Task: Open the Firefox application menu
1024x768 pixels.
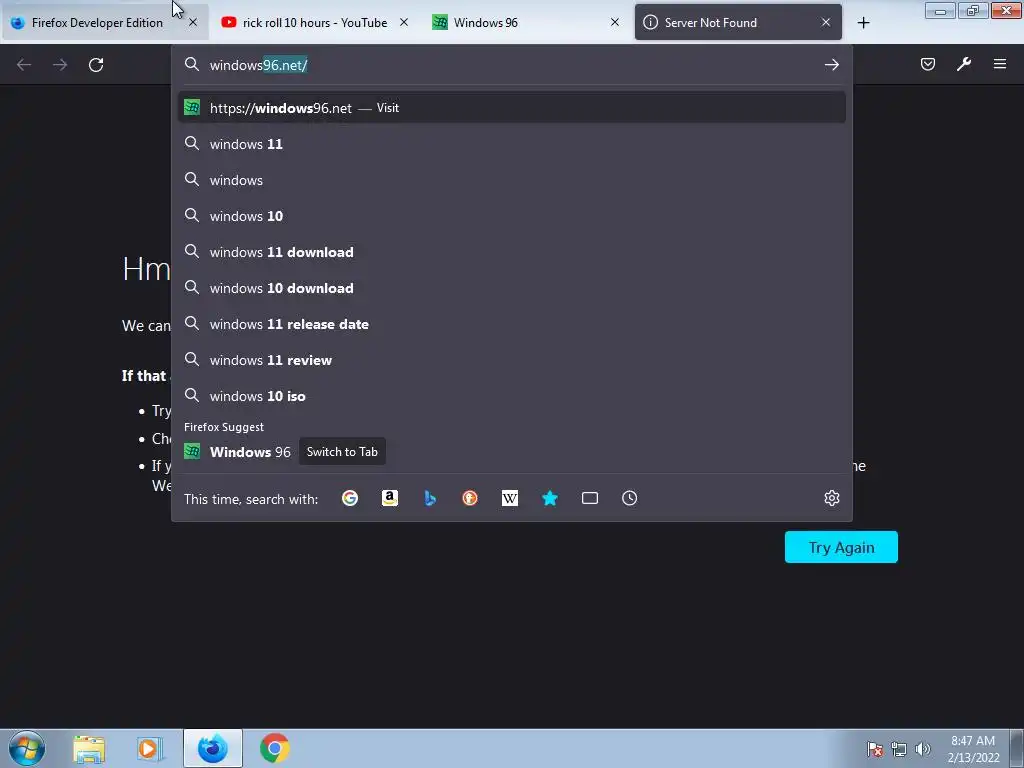Action: pos(1000,64)
